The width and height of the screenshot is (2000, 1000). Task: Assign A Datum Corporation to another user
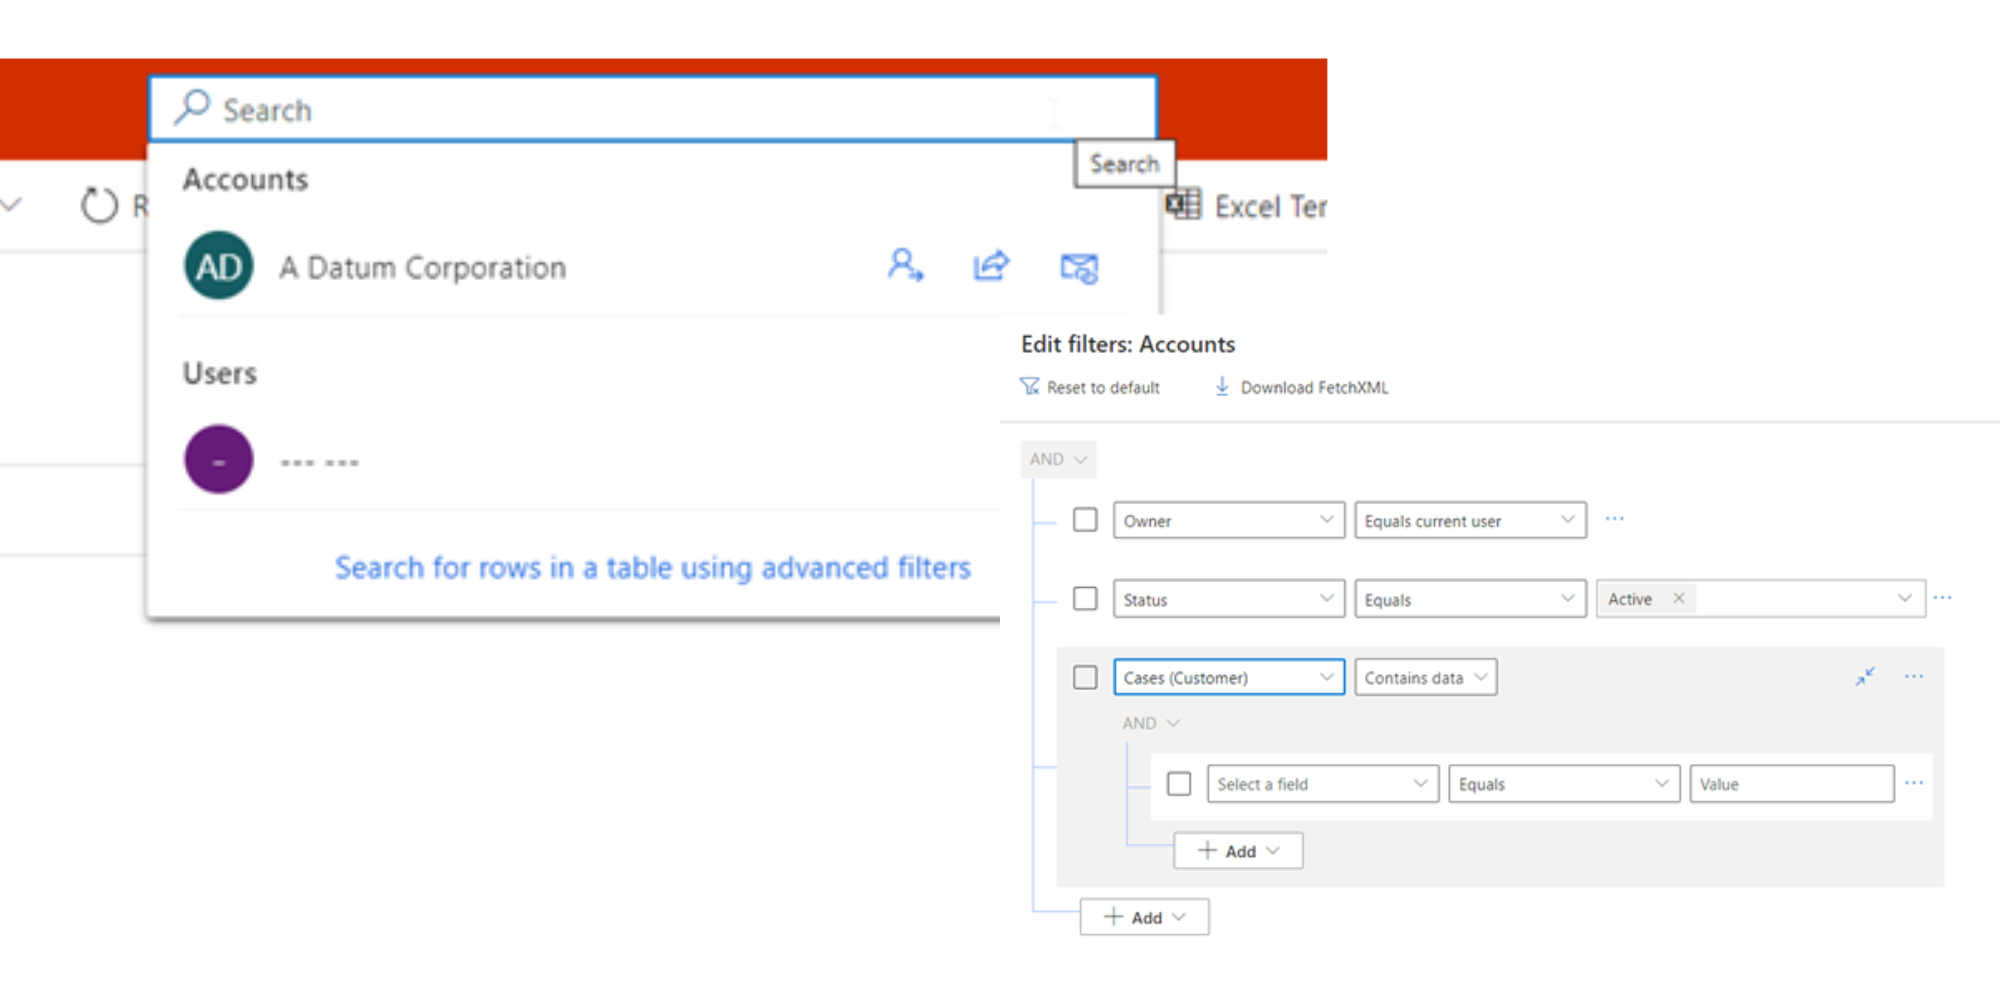905,266
